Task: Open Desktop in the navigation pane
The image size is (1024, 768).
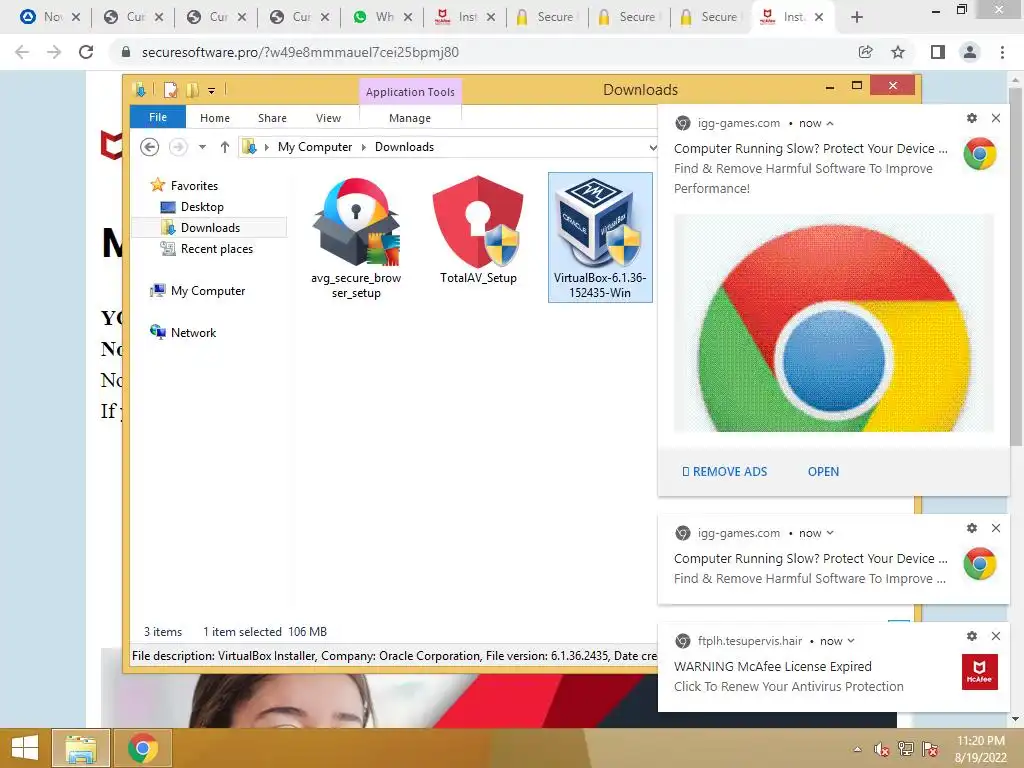Action: (202, 207)
